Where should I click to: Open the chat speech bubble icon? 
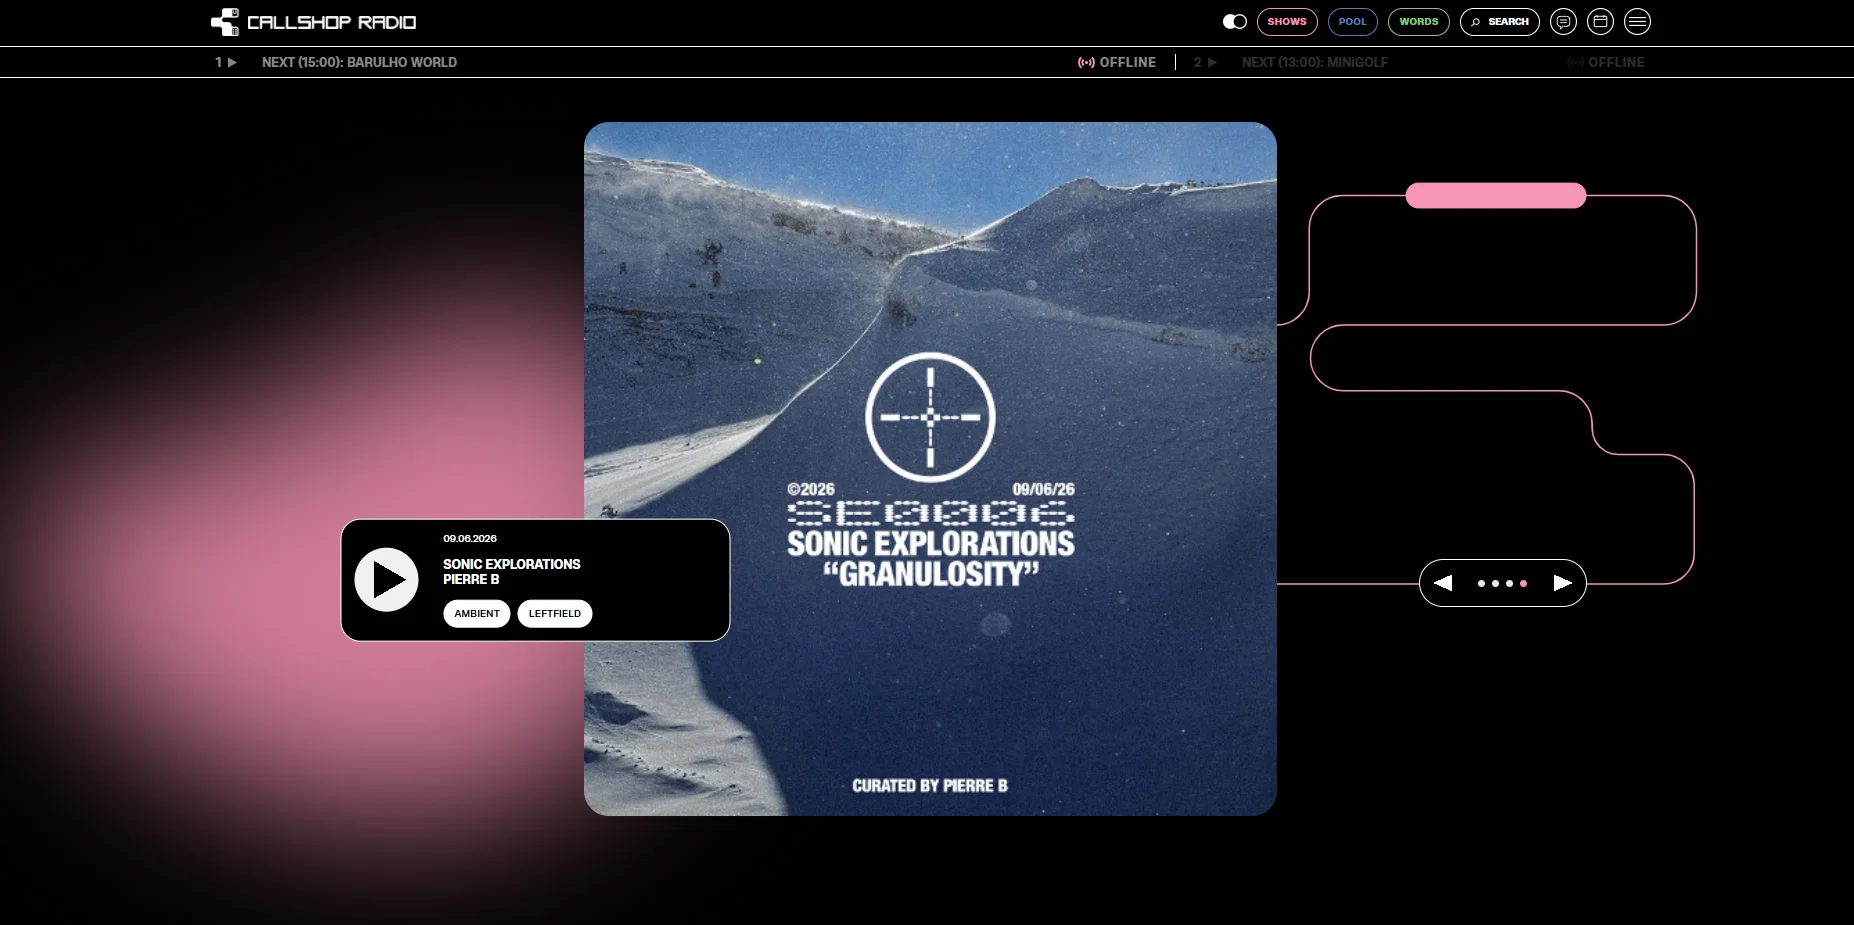[1563, 22]
